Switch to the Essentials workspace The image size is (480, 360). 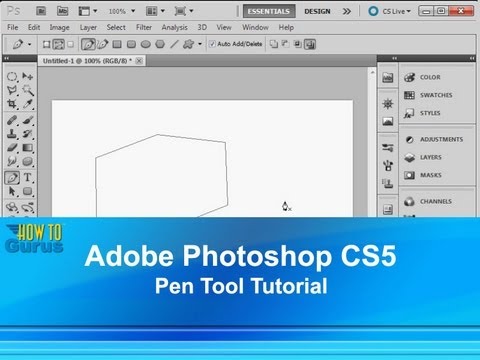269,11
